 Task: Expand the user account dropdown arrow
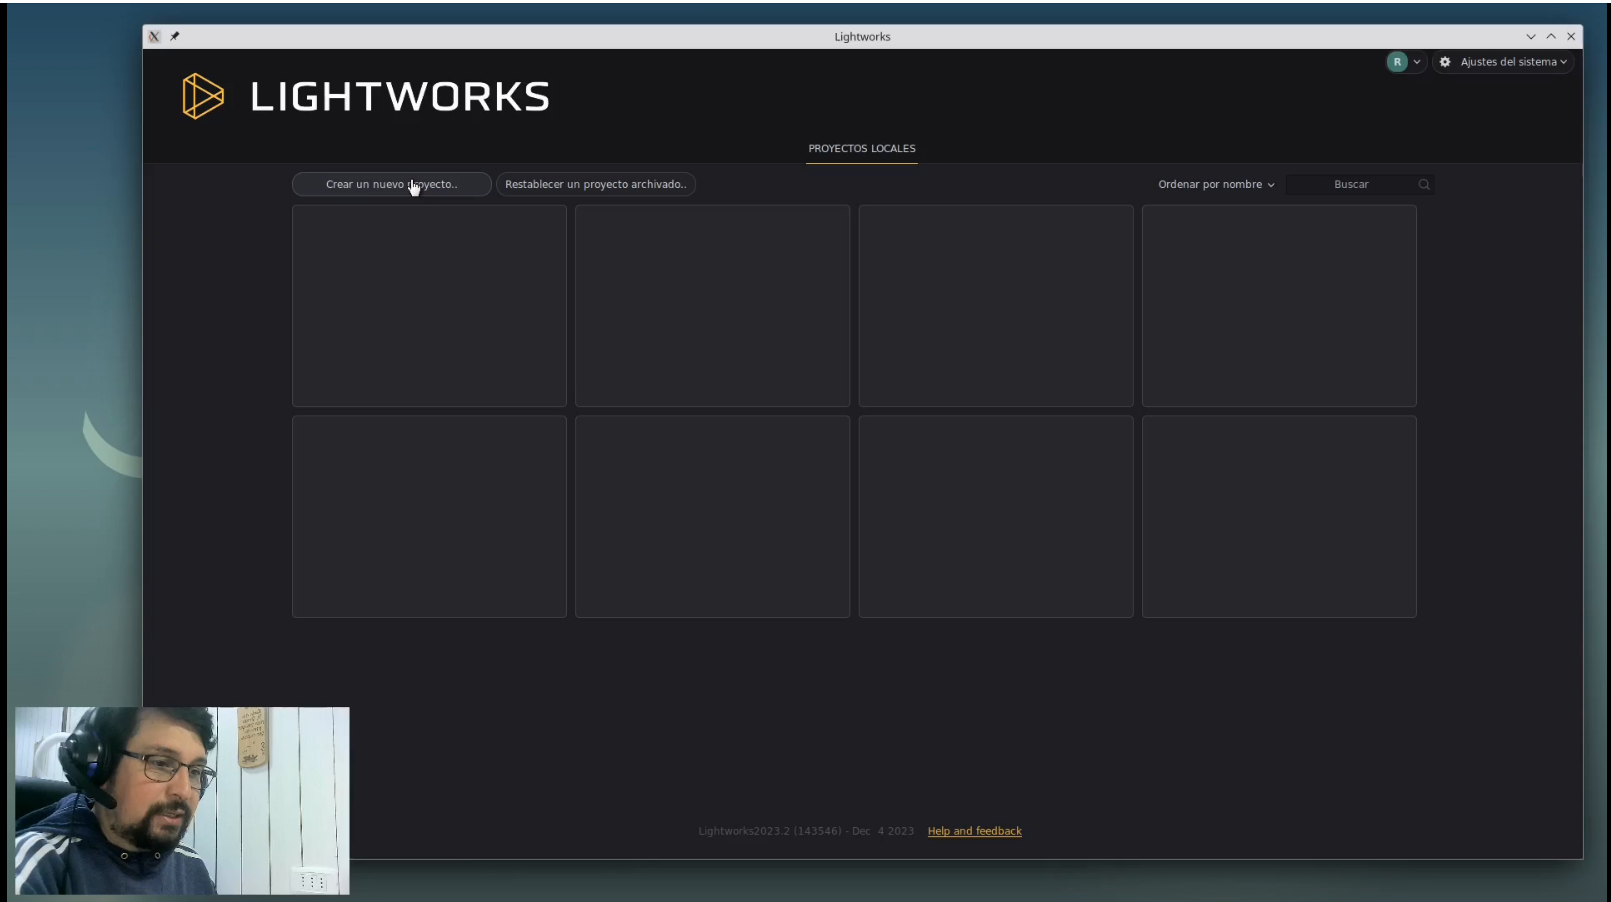1417,62
